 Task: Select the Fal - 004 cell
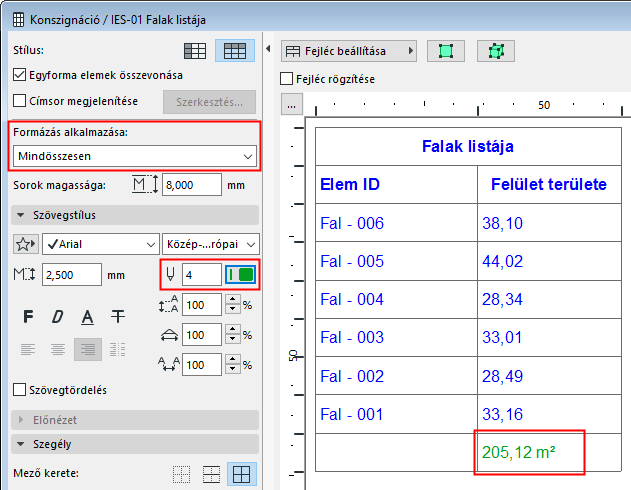point(396,299)
